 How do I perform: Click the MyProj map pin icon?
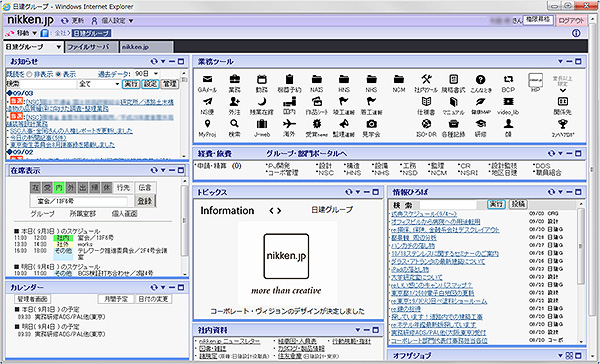[x=207, y=124]
